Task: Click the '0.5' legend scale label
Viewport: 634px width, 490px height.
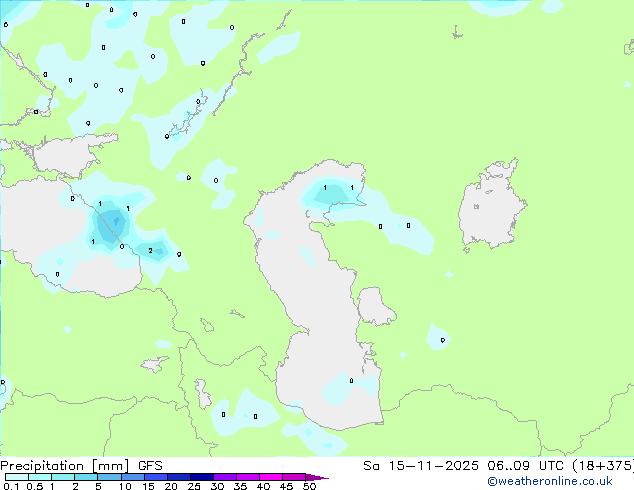Action: (35, 486)
